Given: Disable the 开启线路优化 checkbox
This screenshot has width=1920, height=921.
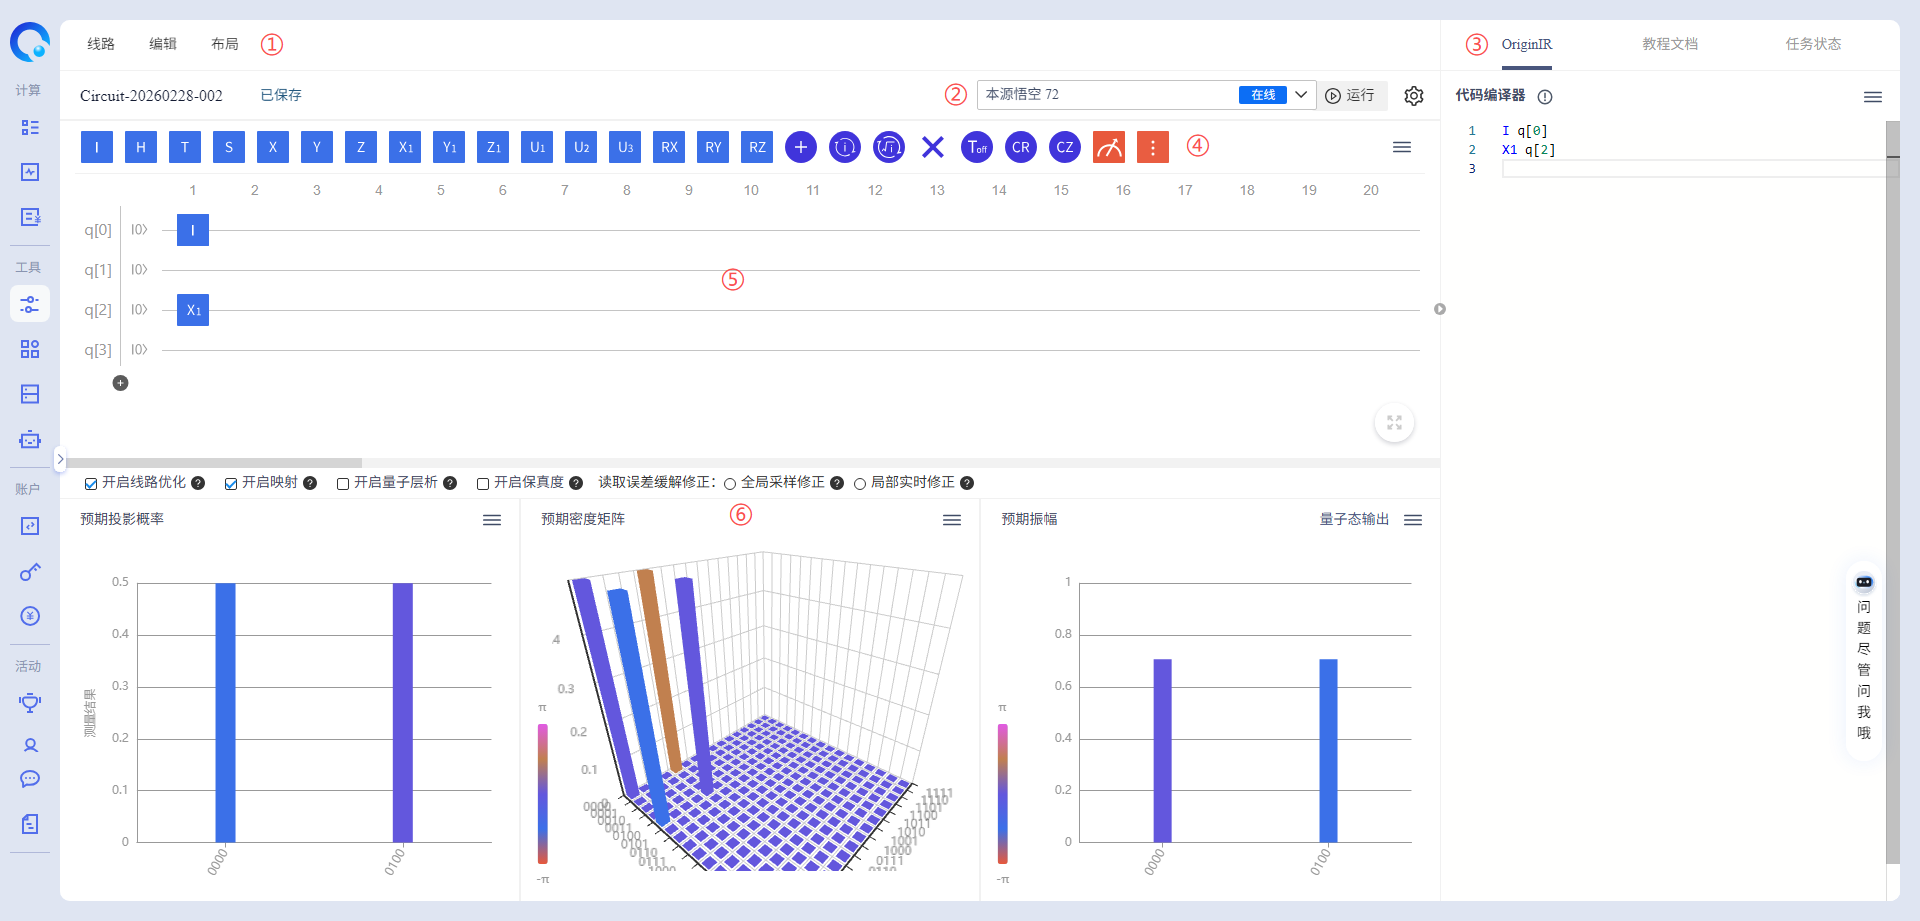Looking at the screenshot, I should coord(91,484).
